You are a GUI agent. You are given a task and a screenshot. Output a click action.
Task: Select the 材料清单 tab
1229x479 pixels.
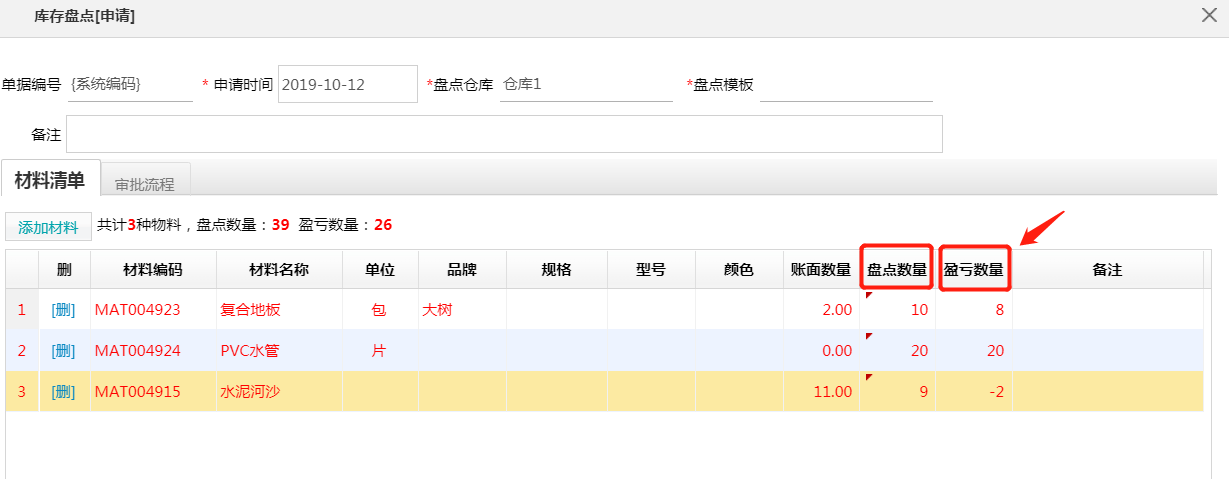[50, 180]
